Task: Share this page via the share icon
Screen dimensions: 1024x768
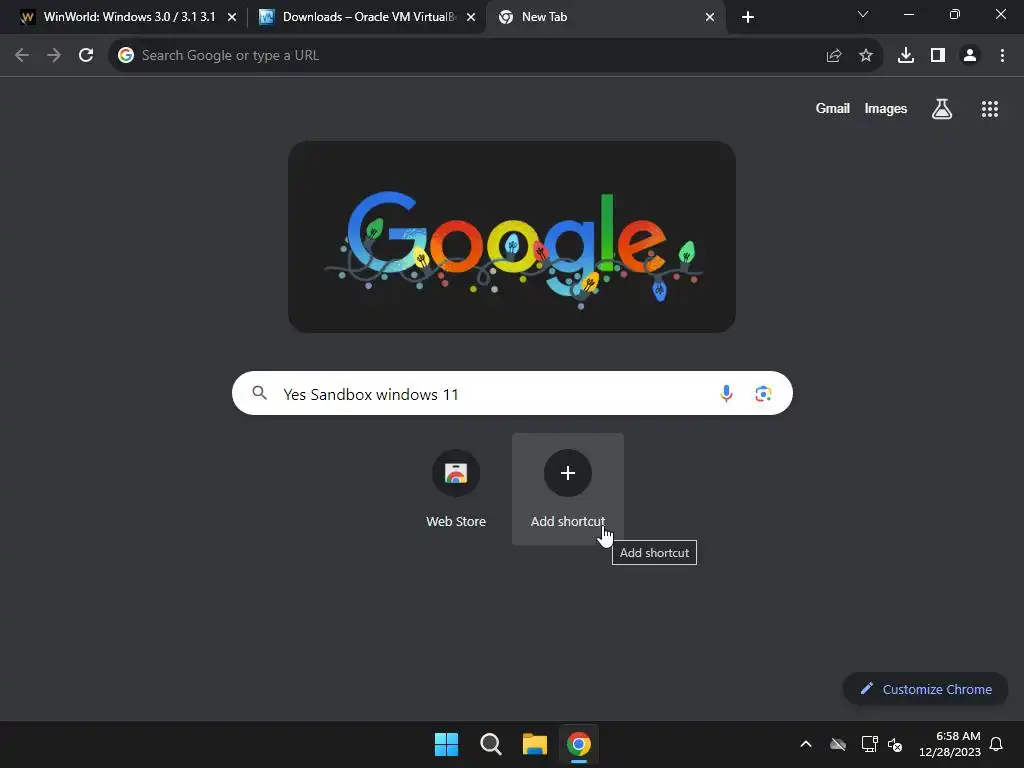Action: click(834, 56)
